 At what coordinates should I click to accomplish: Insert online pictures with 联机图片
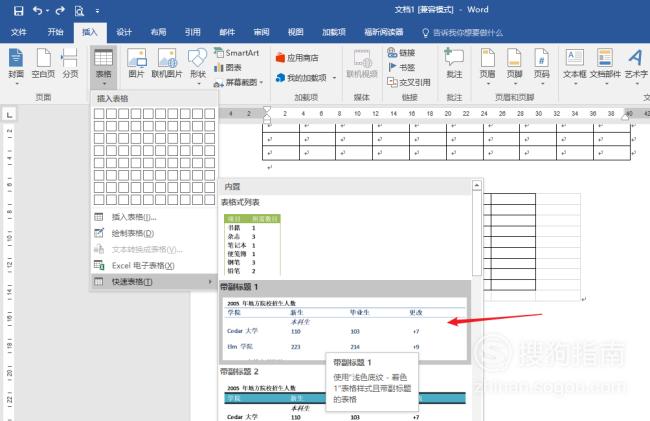(167, 63)
